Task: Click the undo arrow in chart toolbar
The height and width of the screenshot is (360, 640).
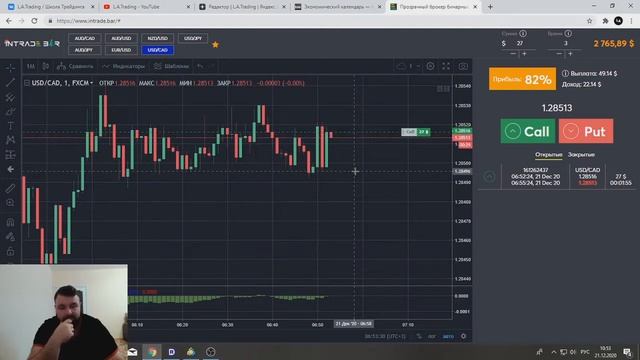Action: [200, 66]
